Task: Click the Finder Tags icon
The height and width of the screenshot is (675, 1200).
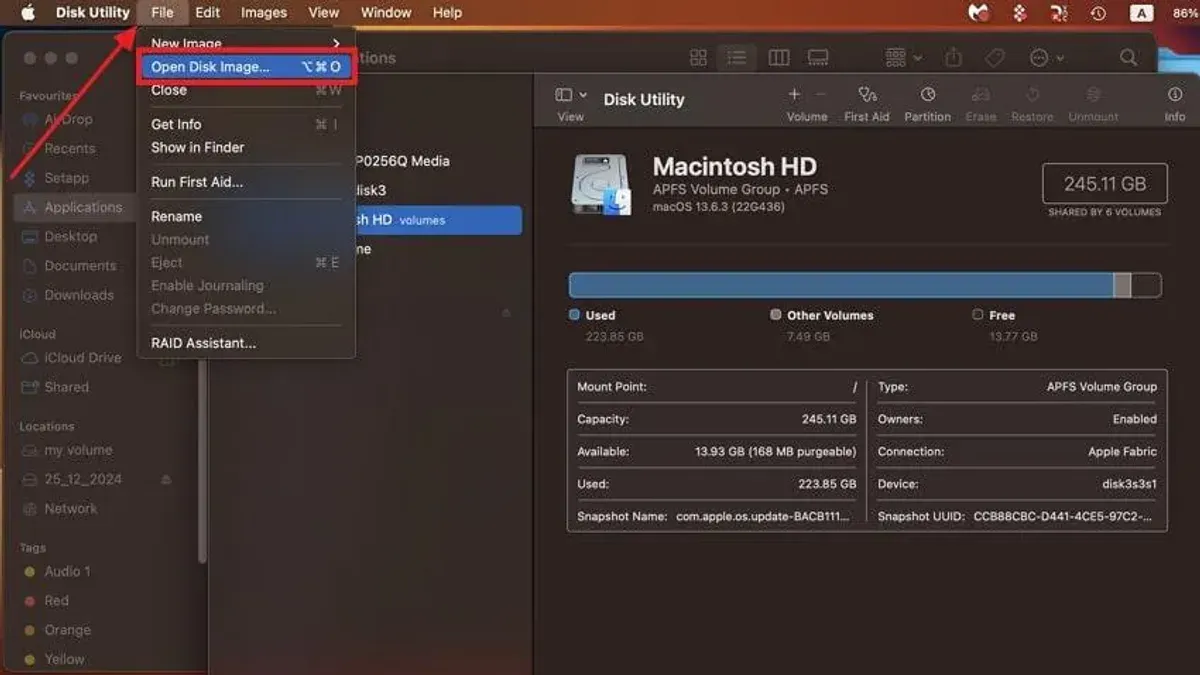Action: click(x=995, y=58)
